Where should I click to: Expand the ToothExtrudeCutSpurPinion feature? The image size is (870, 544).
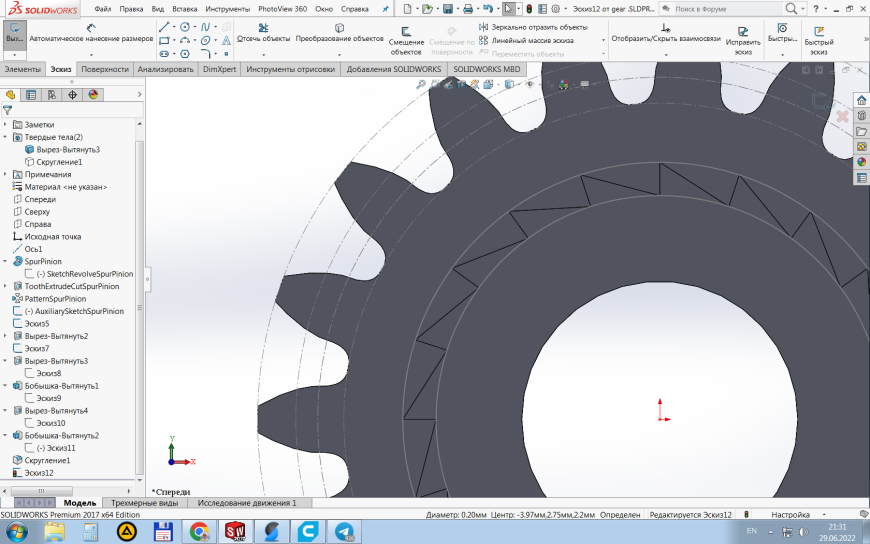tap(6, 286)
